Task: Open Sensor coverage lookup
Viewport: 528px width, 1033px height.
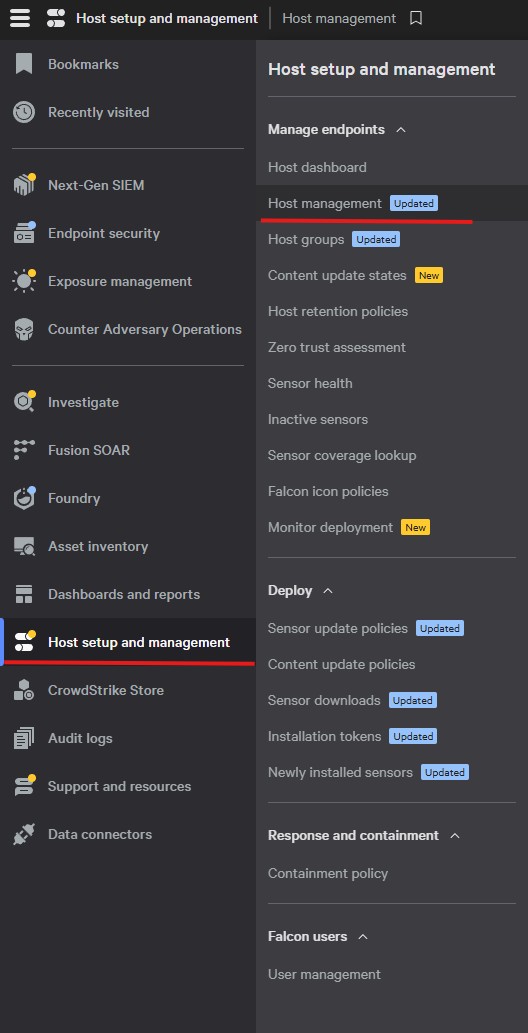Action: coord(341,455)
